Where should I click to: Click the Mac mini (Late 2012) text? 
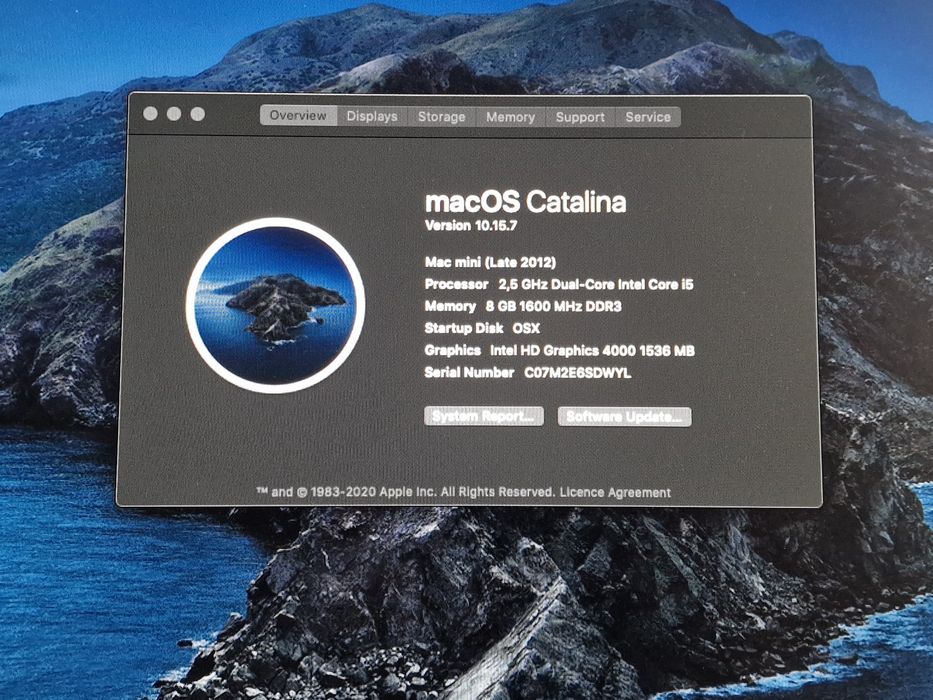coord(490,262)
